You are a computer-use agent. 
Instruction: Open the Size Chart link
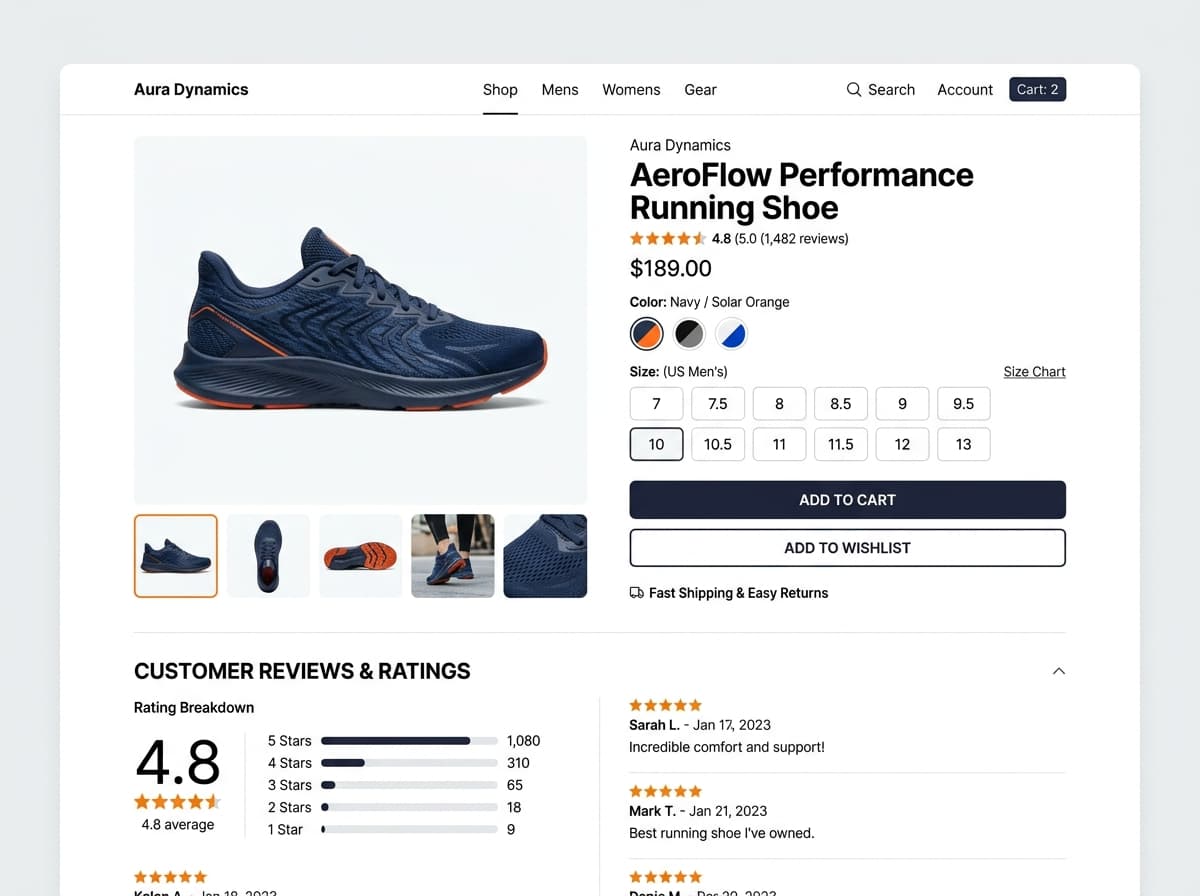pyautogui.click(x=1034, y=372)
